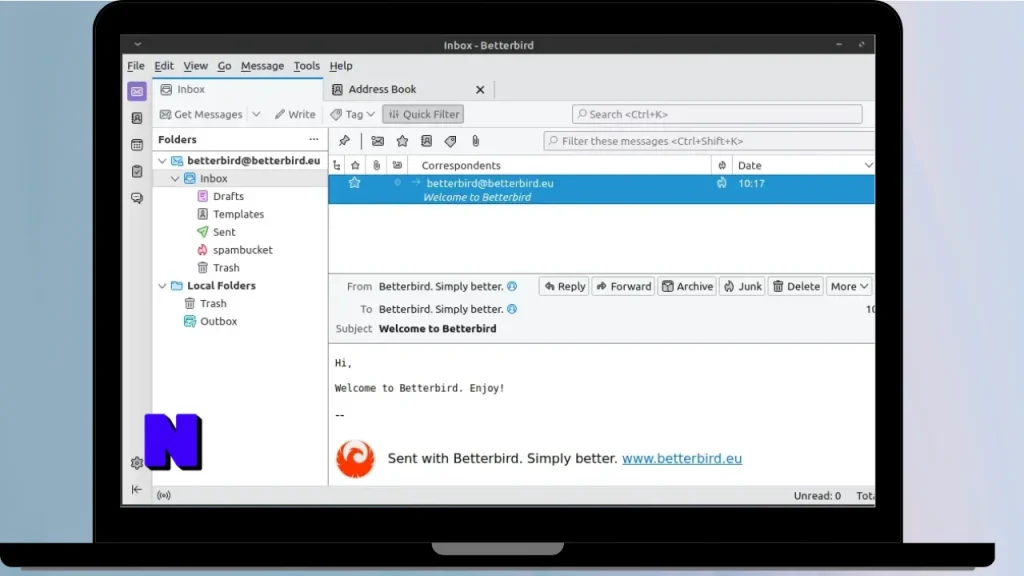This screenshot has width=1024, height=576.
Task: Open the Tag dropdown
Action: pyautogui.click(x=353, y=114)
